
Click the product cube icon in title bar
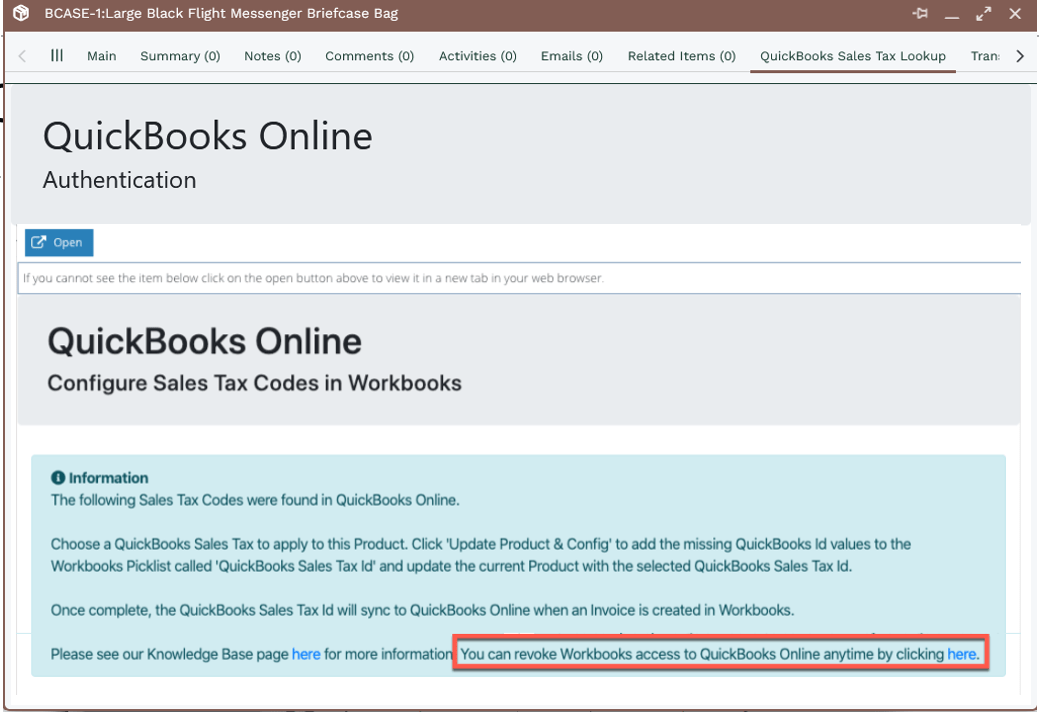(21, 14)
